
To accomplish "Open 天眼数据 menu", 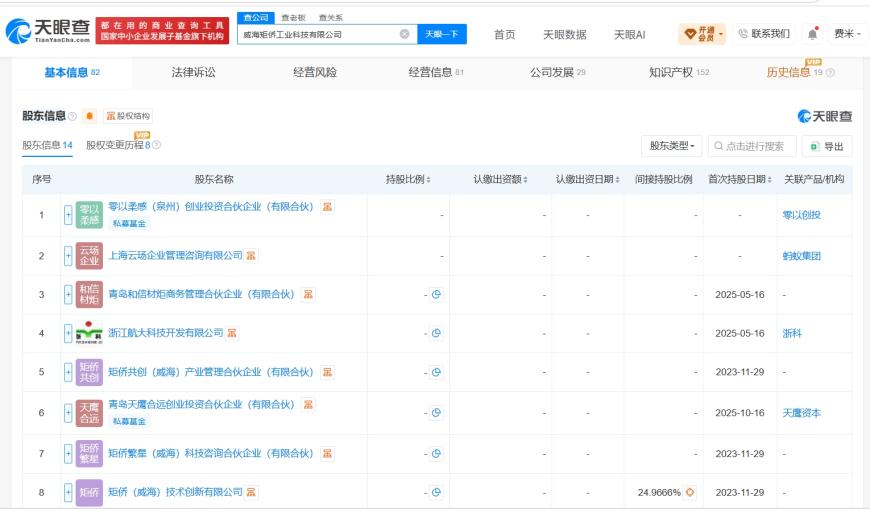I will click(x=564, y=34).
